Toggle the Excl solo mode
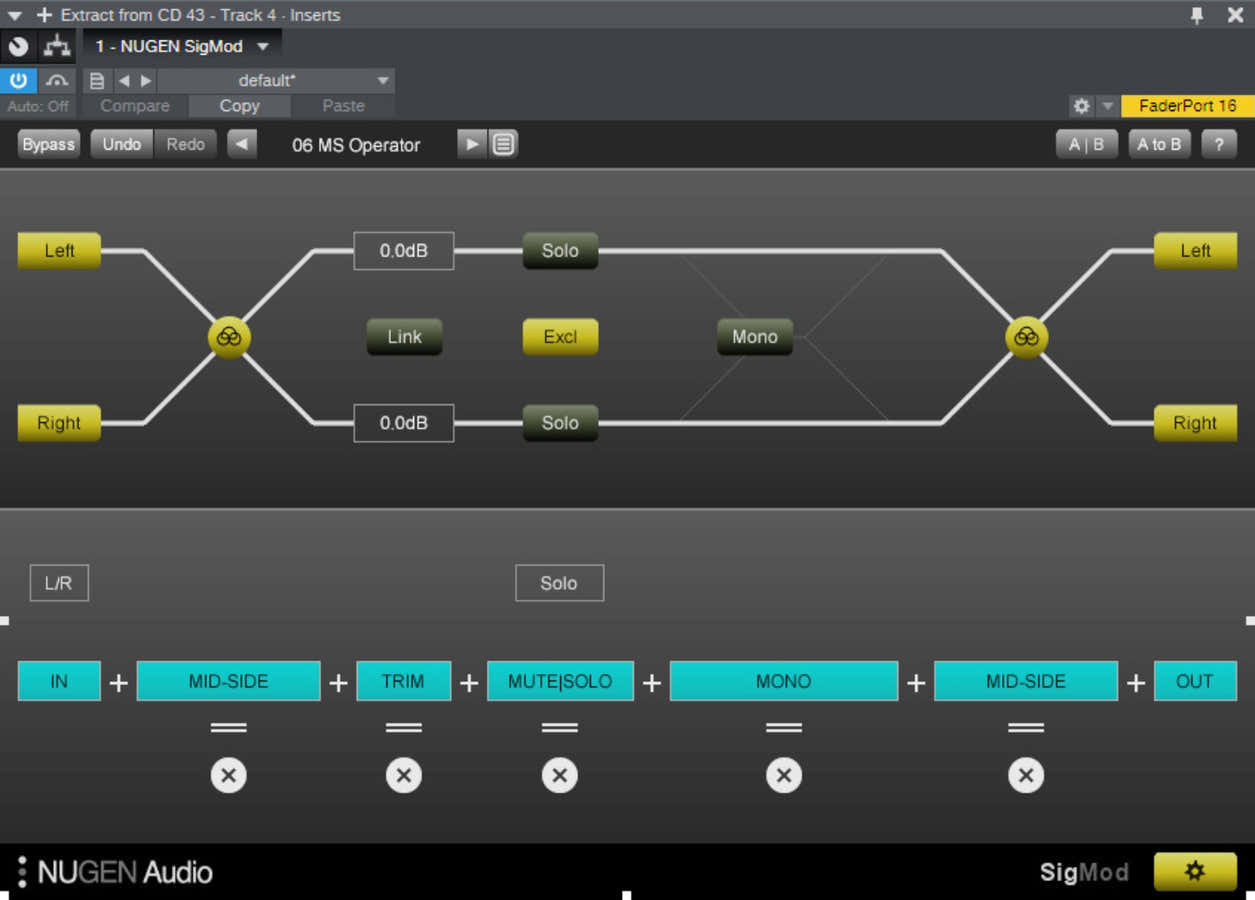The height and width of the screenshot is (900, 1255). pyautogui.click(x=560, y=337)
